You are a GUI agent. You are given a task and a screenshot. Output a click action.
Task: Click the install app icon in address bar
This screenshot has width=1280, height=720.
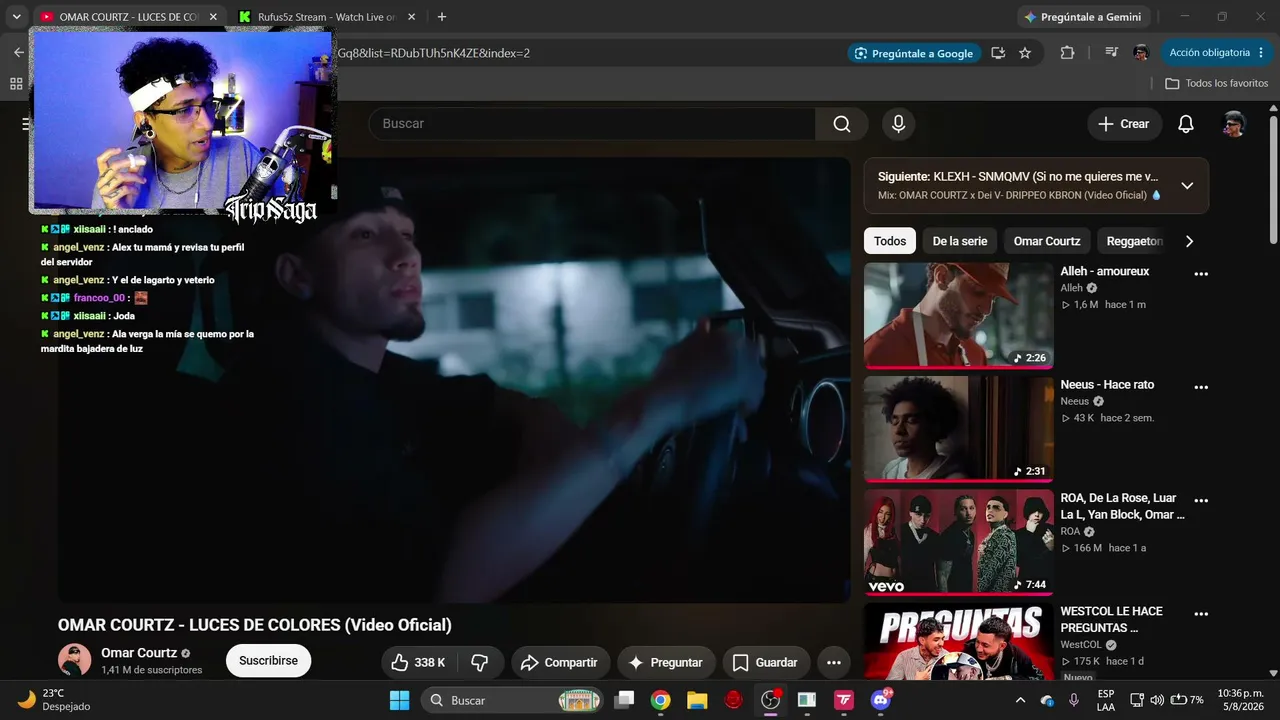coord(998,53)
